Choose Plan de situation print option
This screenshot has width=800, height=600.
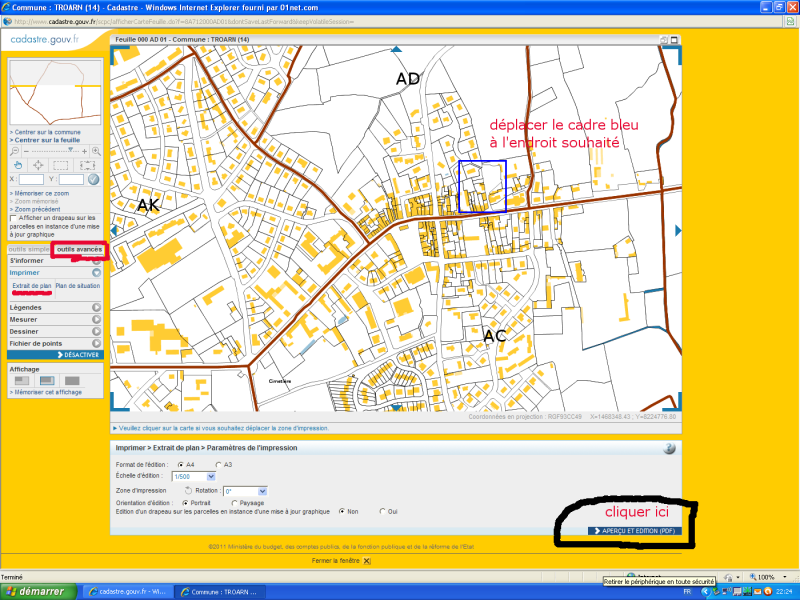(x=78, y=286)
